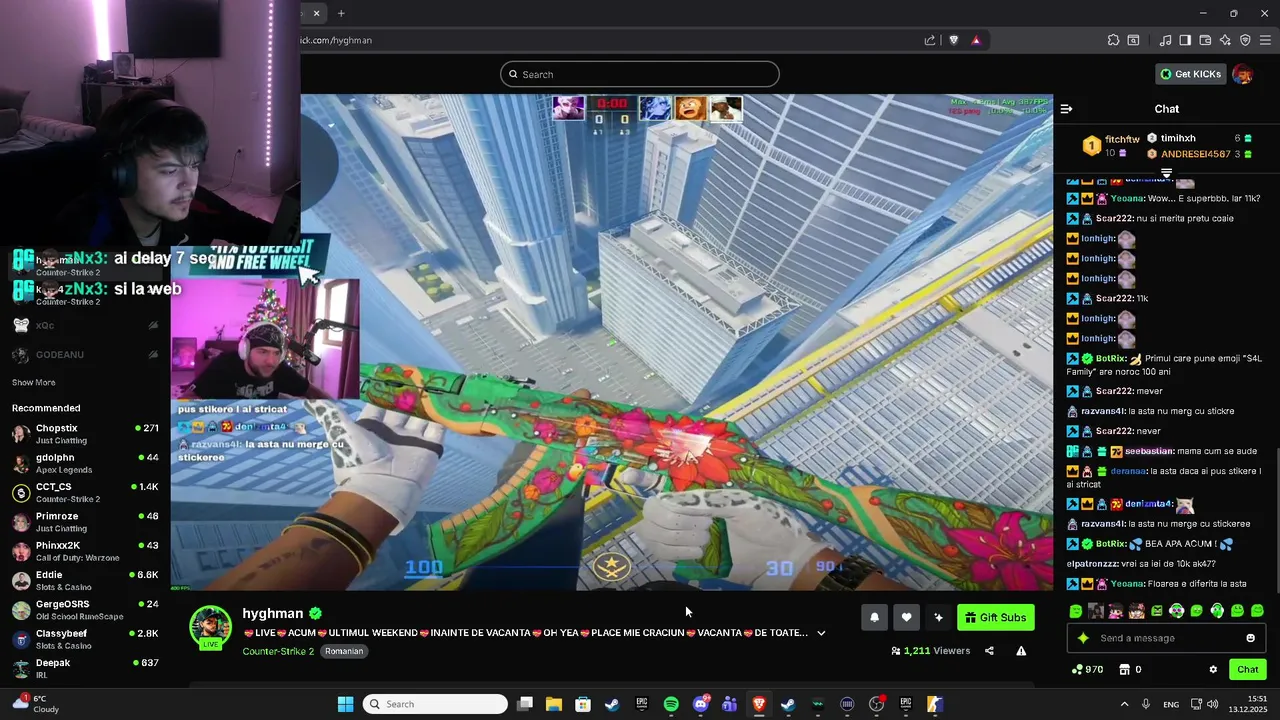Click the taskbar volume icon
The image size is (1280, 720).
[x=1212, y=704]
